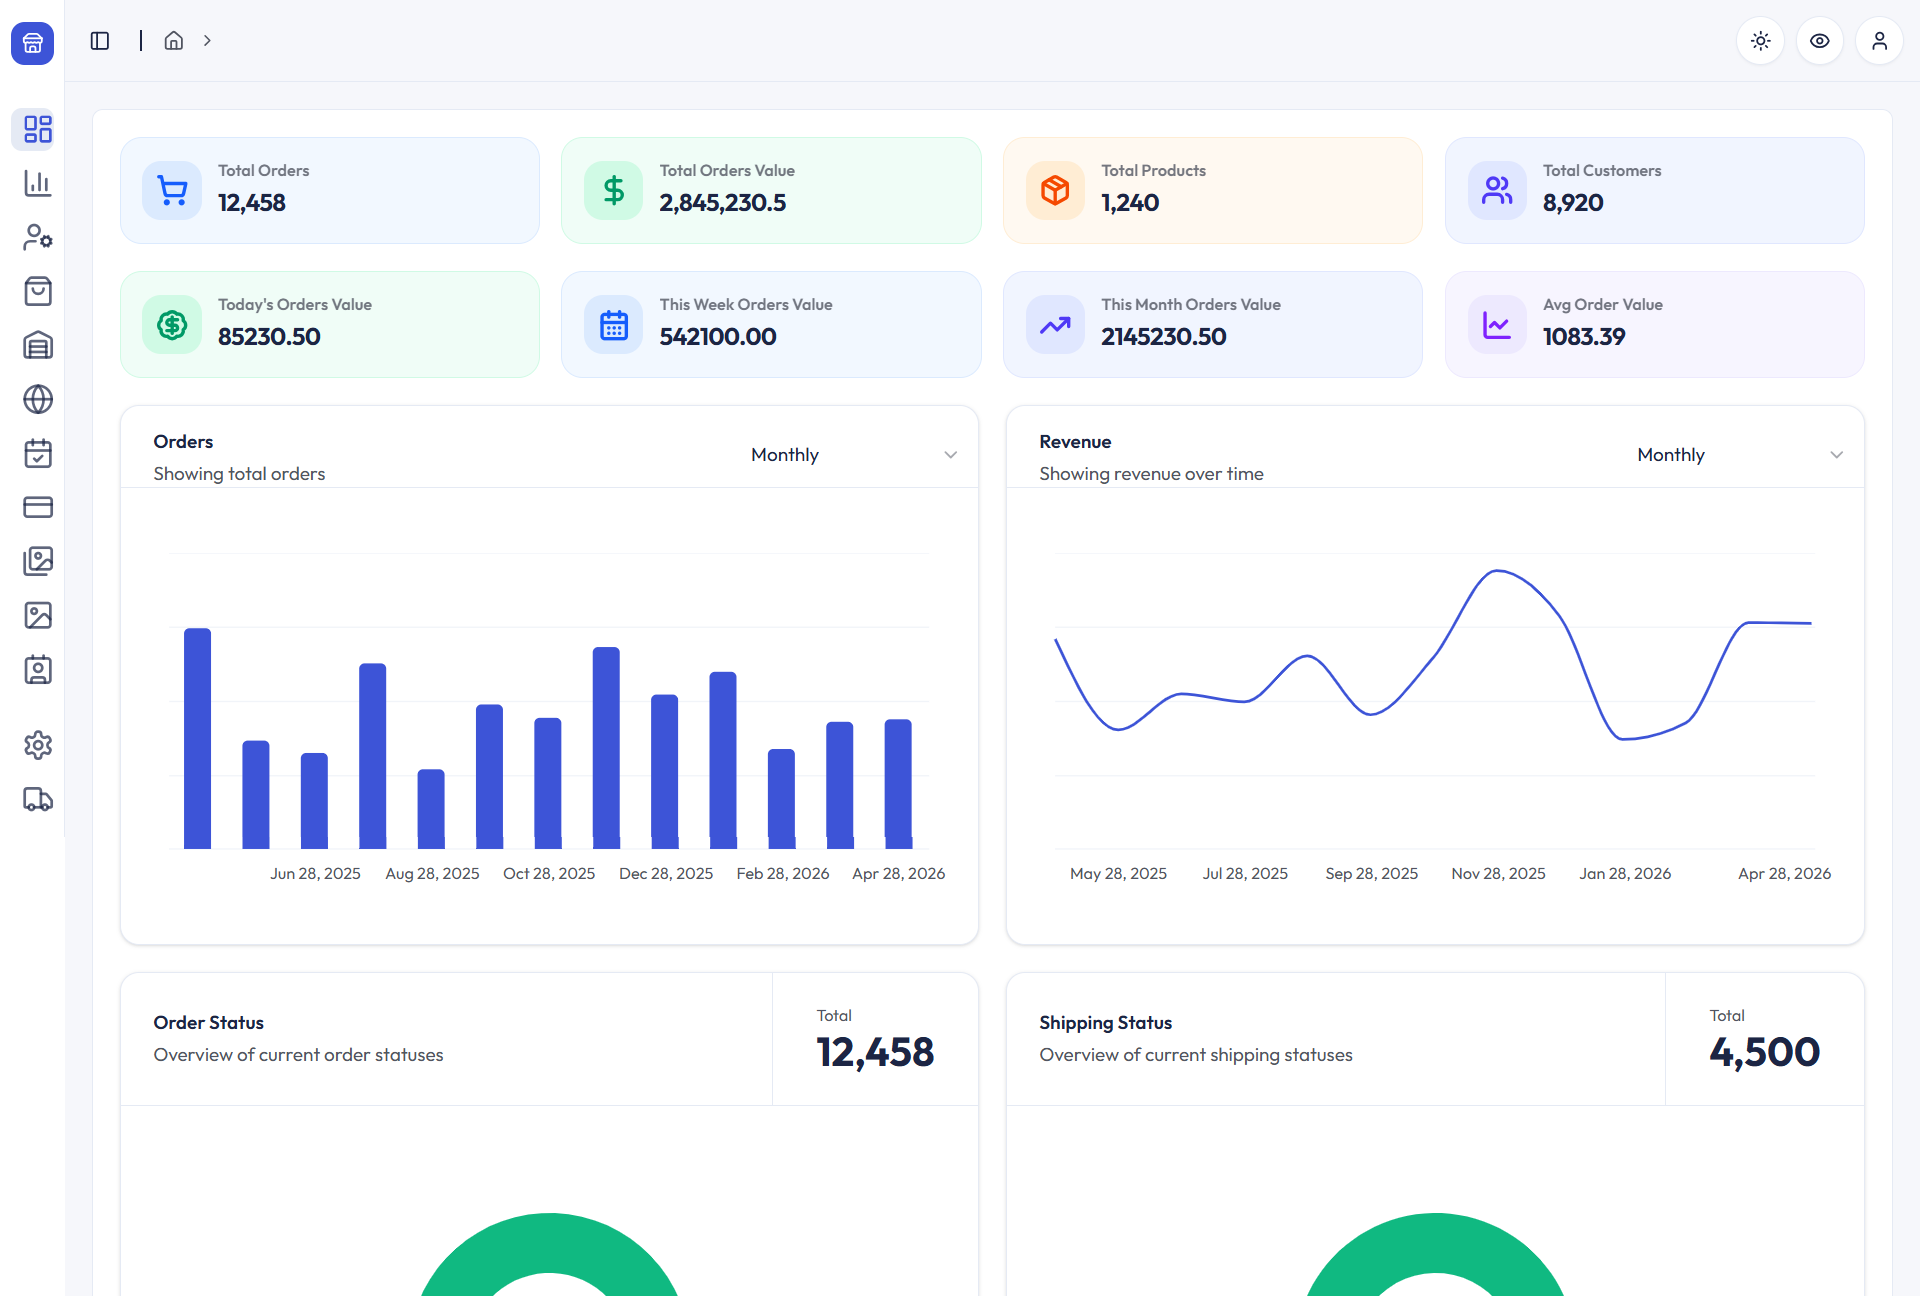Click the value 1083.39
Image resolution: width=1920 pixels, height=1296 pixels.
pos(1584,337)
